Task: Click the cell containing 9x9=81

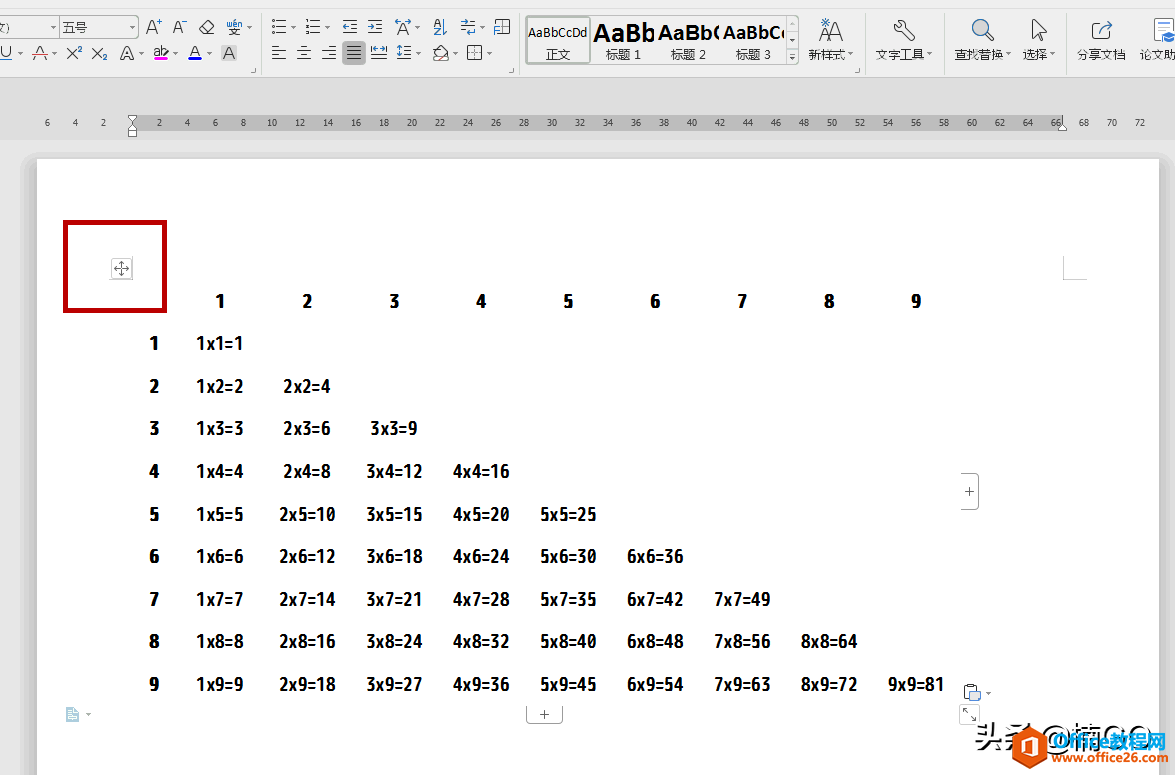Action: pos(916,684)
